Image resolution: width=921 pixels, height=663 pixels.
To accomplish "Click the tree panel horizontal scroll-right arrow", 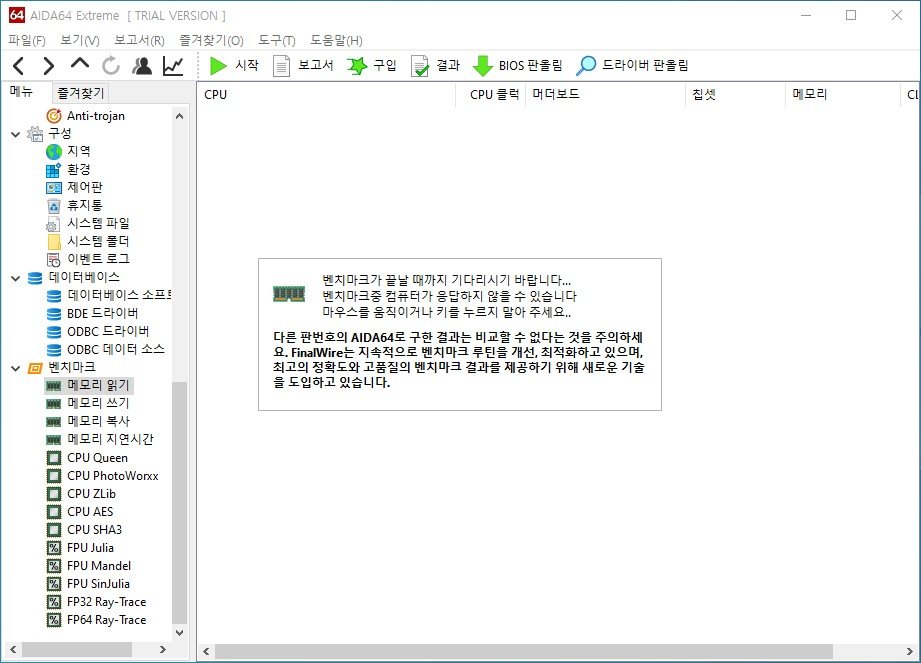I will pyautogui.click(x=163, y=649).
